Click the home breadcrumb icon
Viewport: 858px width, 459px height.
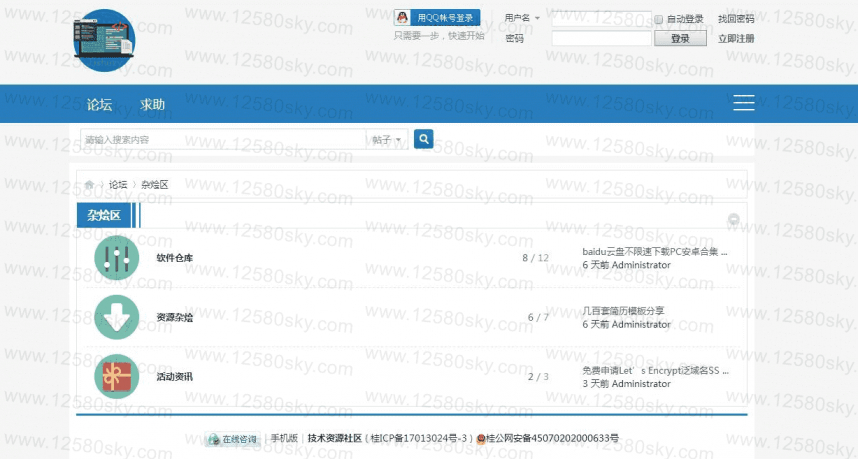89,184
